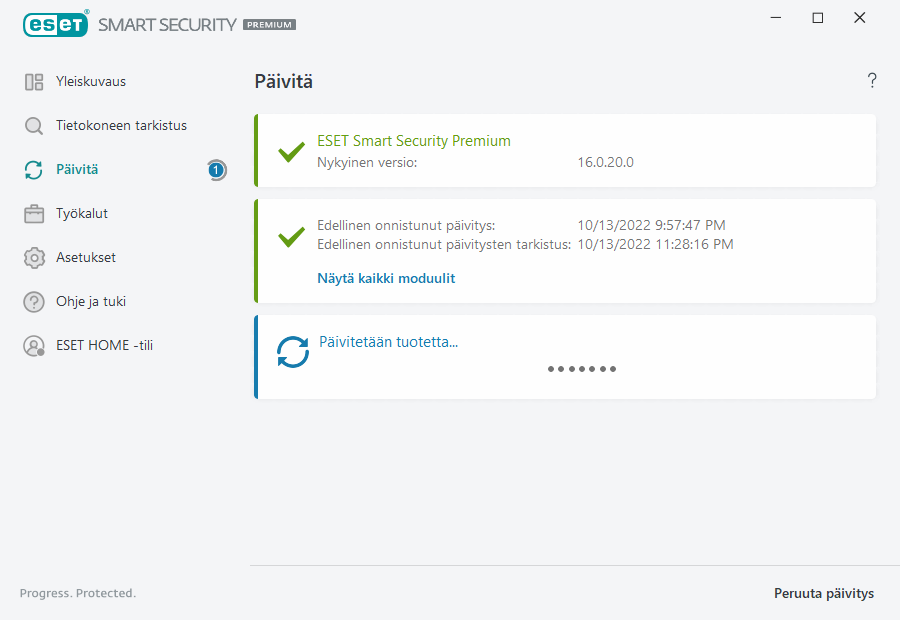Select Työkalut in the sidebar

click(82, 214)
